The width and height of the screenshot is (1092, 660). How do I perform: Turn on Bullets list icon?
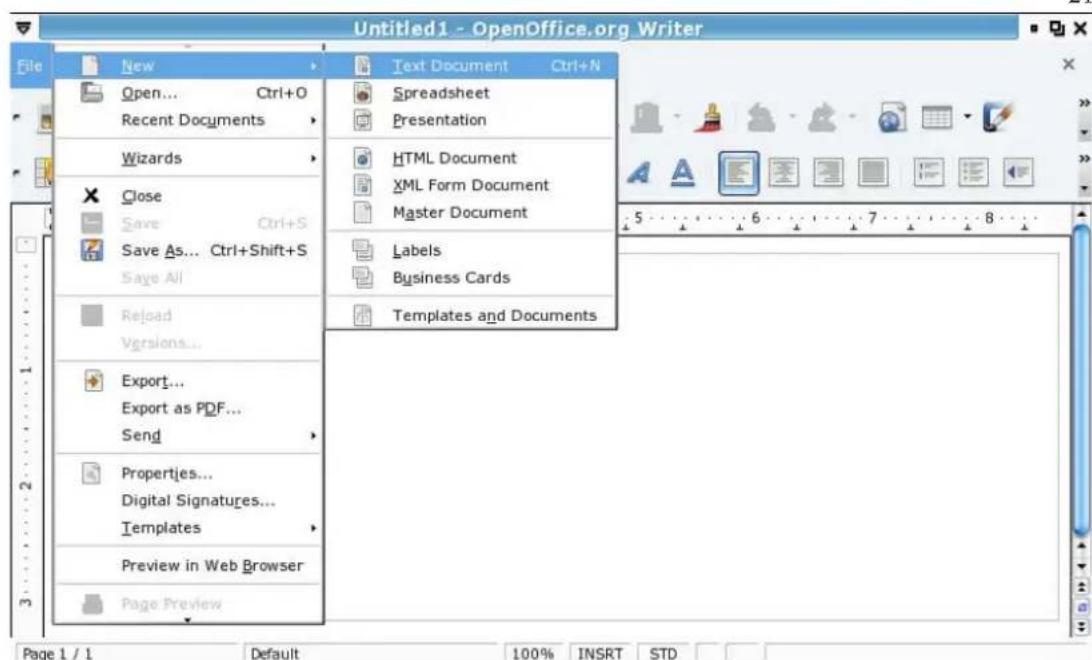click(x=973, y=173)
